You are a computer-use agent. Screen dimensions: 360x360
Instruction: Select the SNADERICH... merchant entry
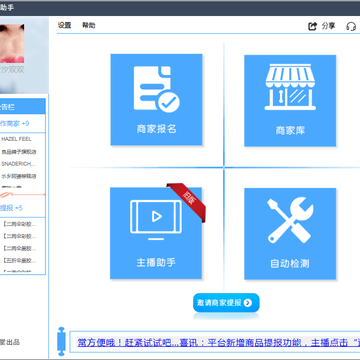coord(18,164)
